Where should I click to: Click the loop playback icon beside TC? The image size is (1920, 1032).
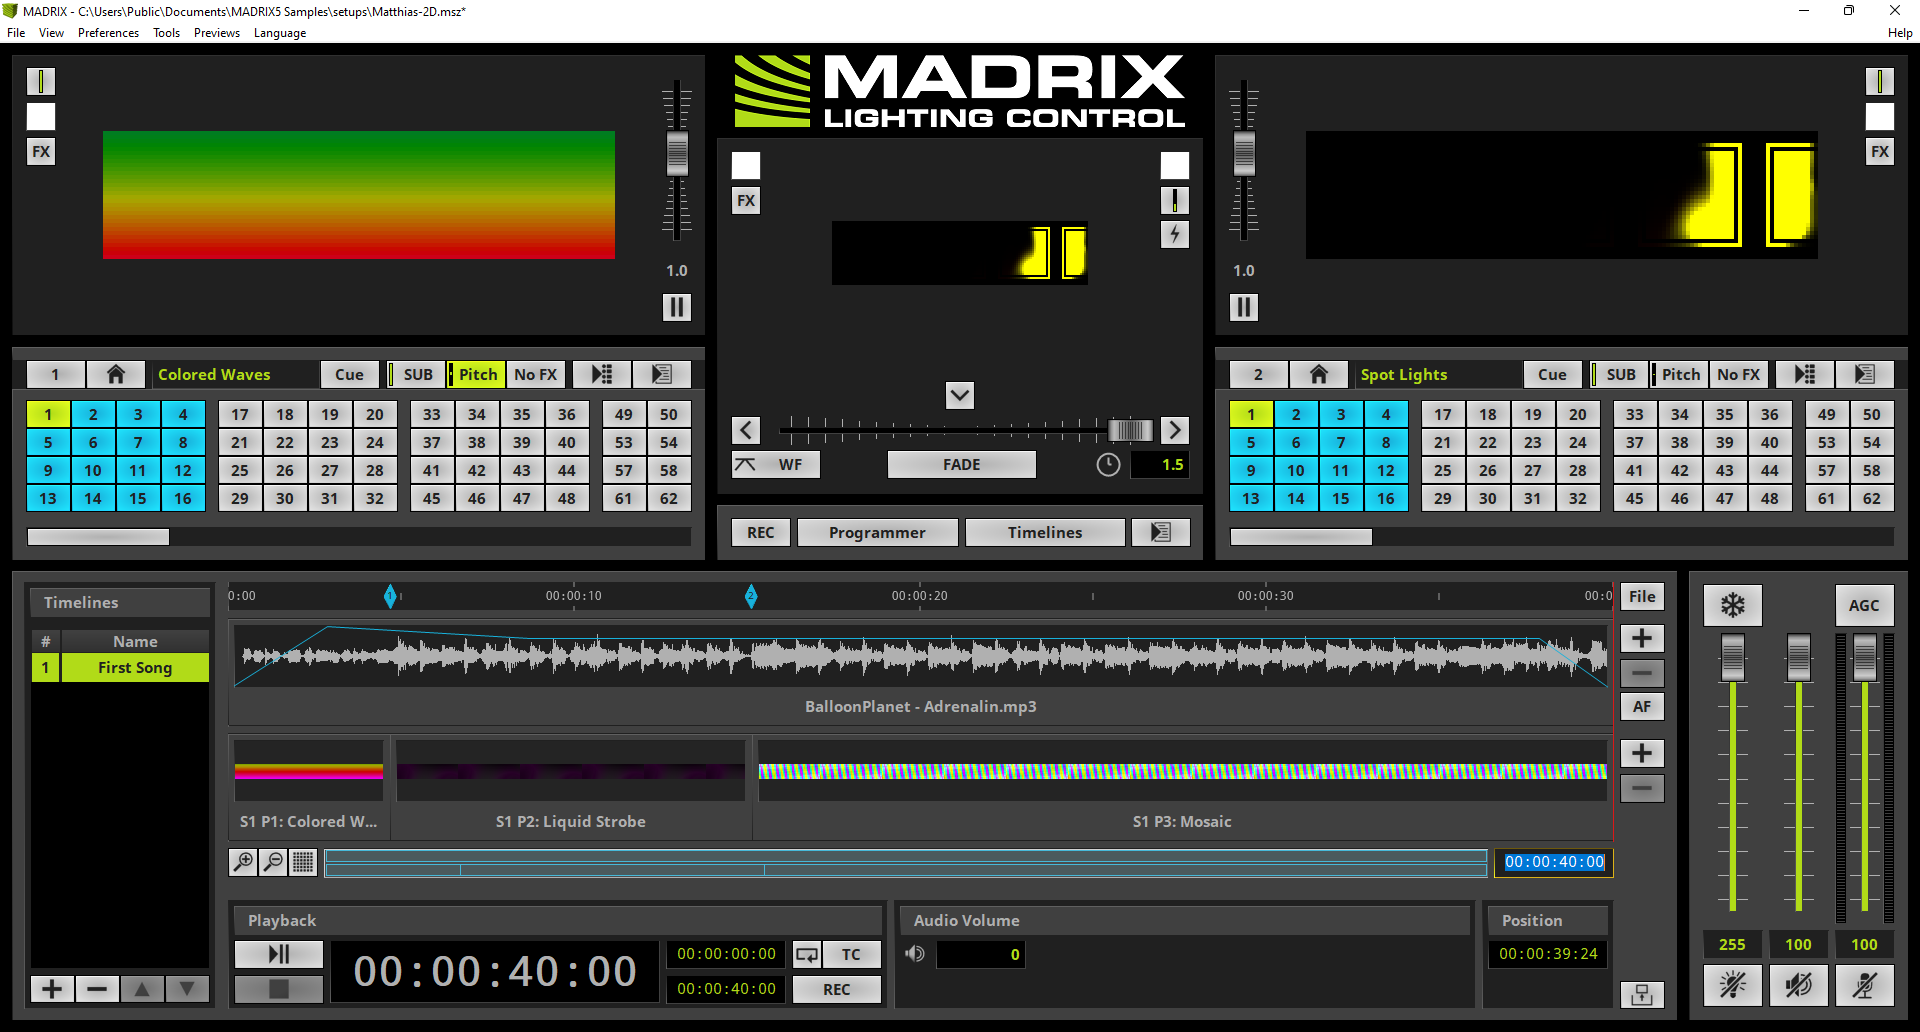point(807,955)
